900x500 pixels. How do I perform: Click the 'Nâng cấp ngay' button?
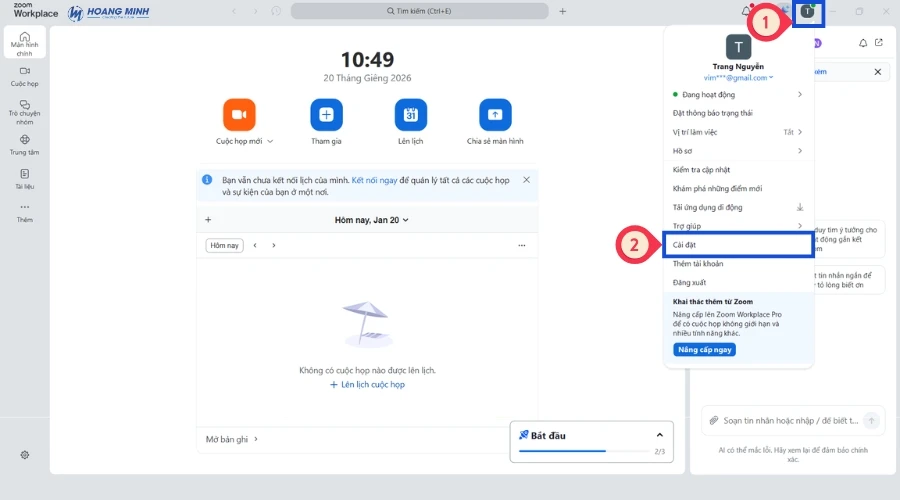(x=705, y=349)
